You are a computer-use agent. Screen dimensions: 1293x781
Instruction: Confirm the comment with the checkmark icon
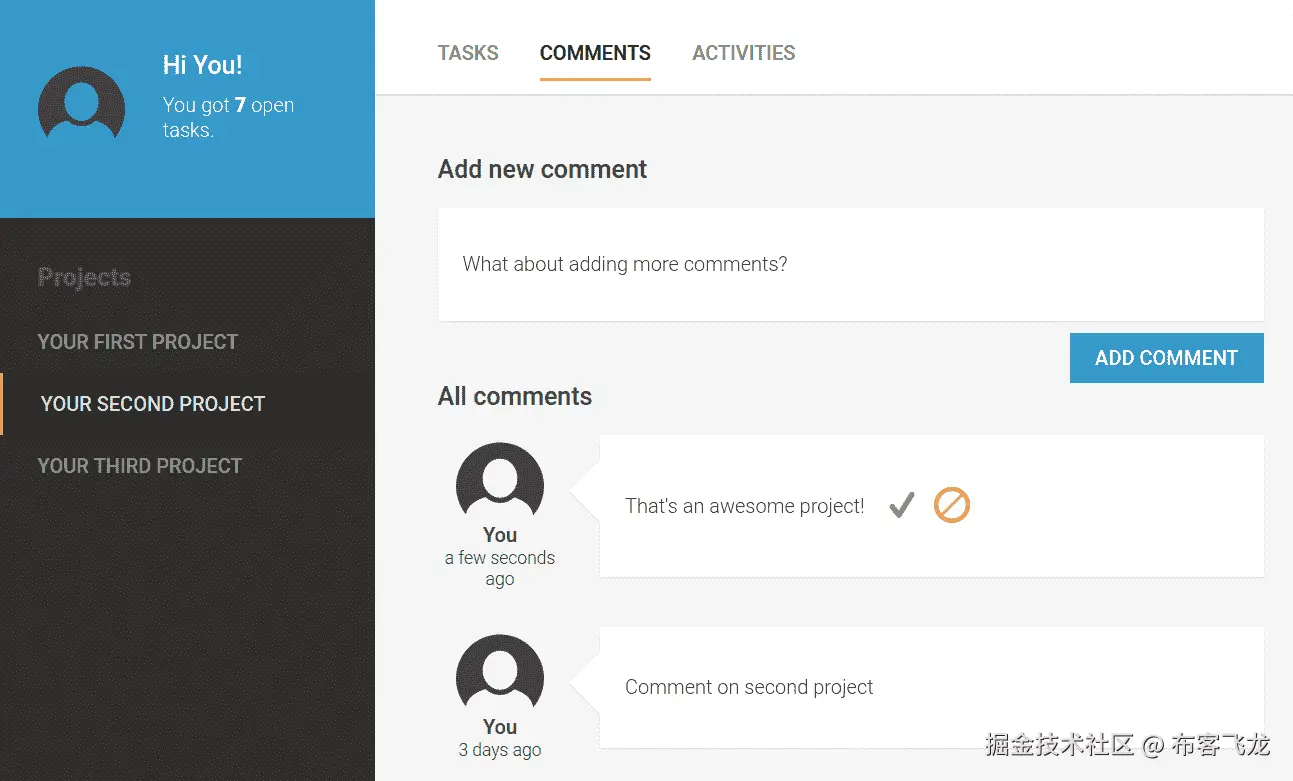[x=901, y=506]
